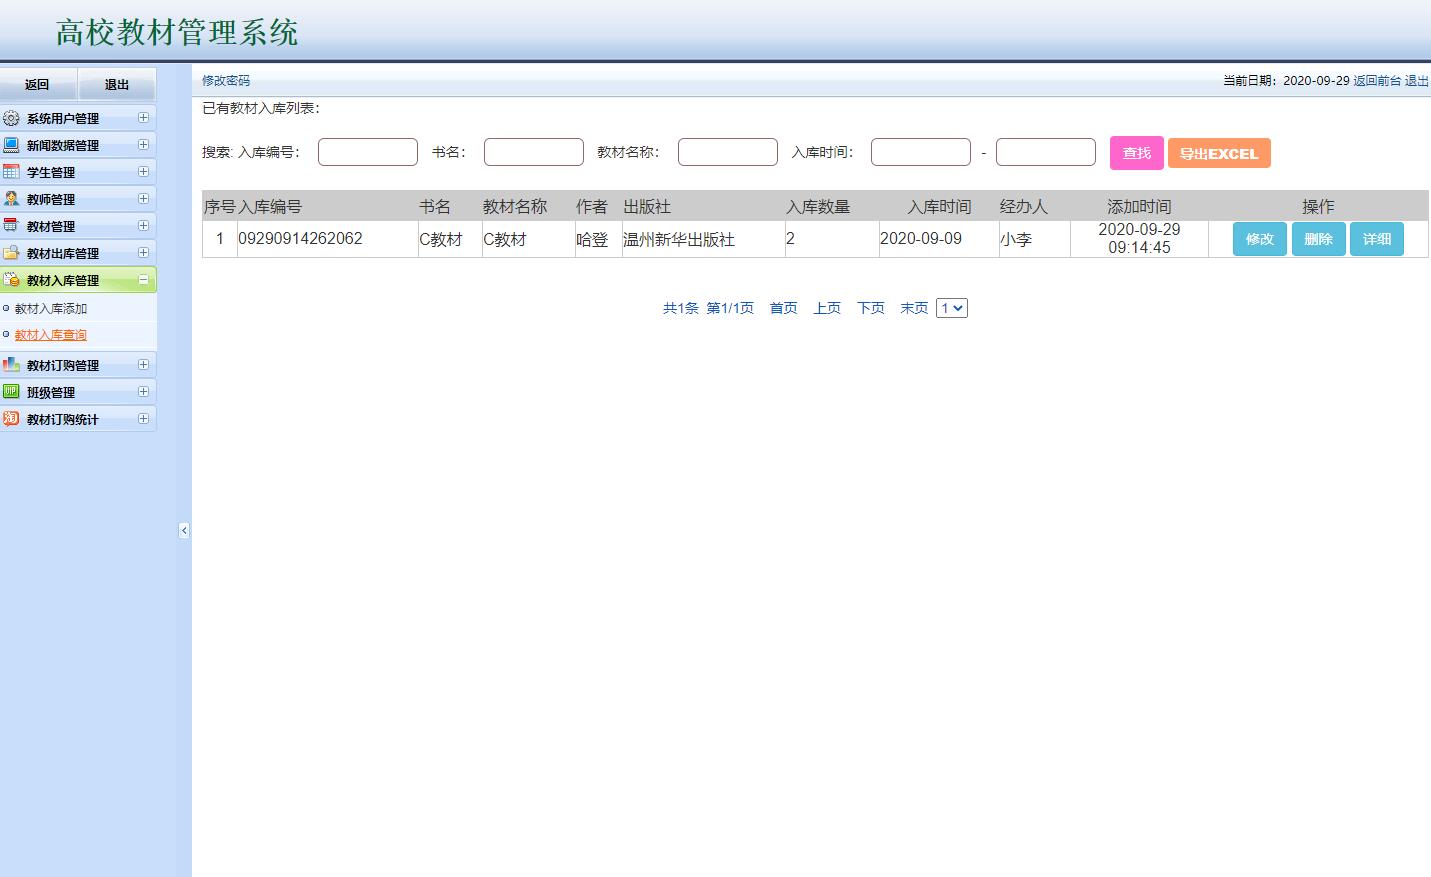Click the monitor icon for 新闻数据管理
The height and width of the screenshot is (877, 1431).
[x=11, y=144]
